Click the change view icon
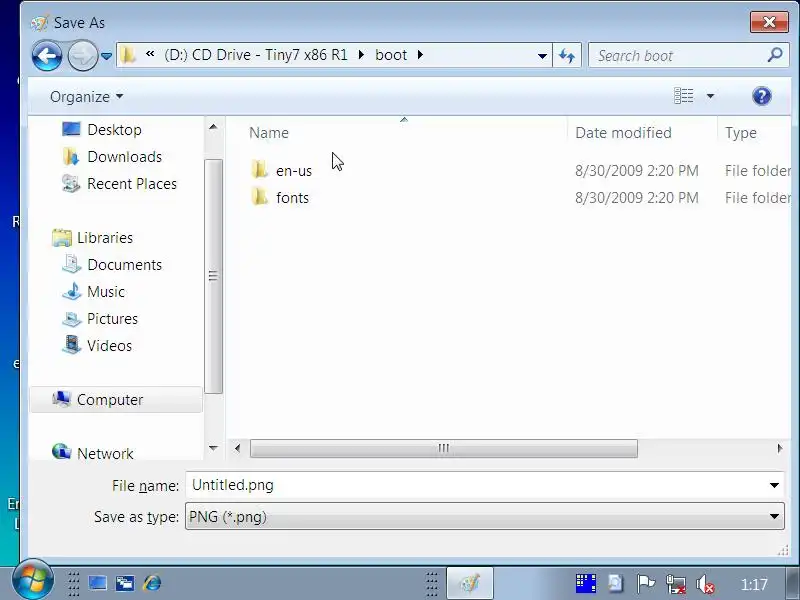The height and width of the screenshot is (600, 800). click(x=684, y=96)
